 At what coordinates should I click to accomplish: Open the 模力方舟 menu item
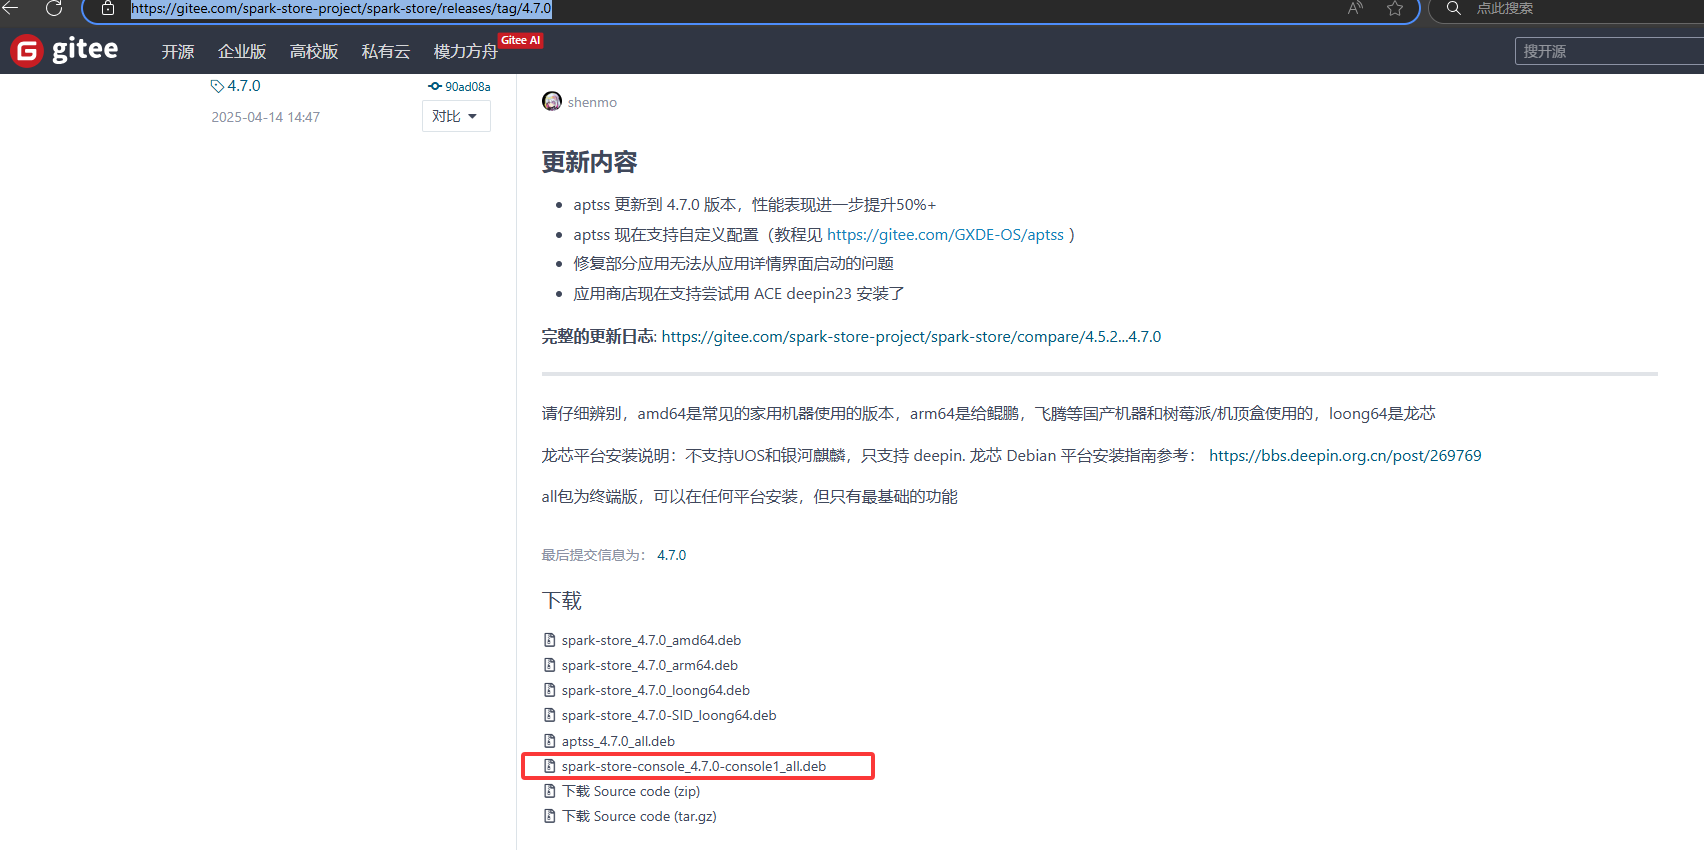[465, 51]
